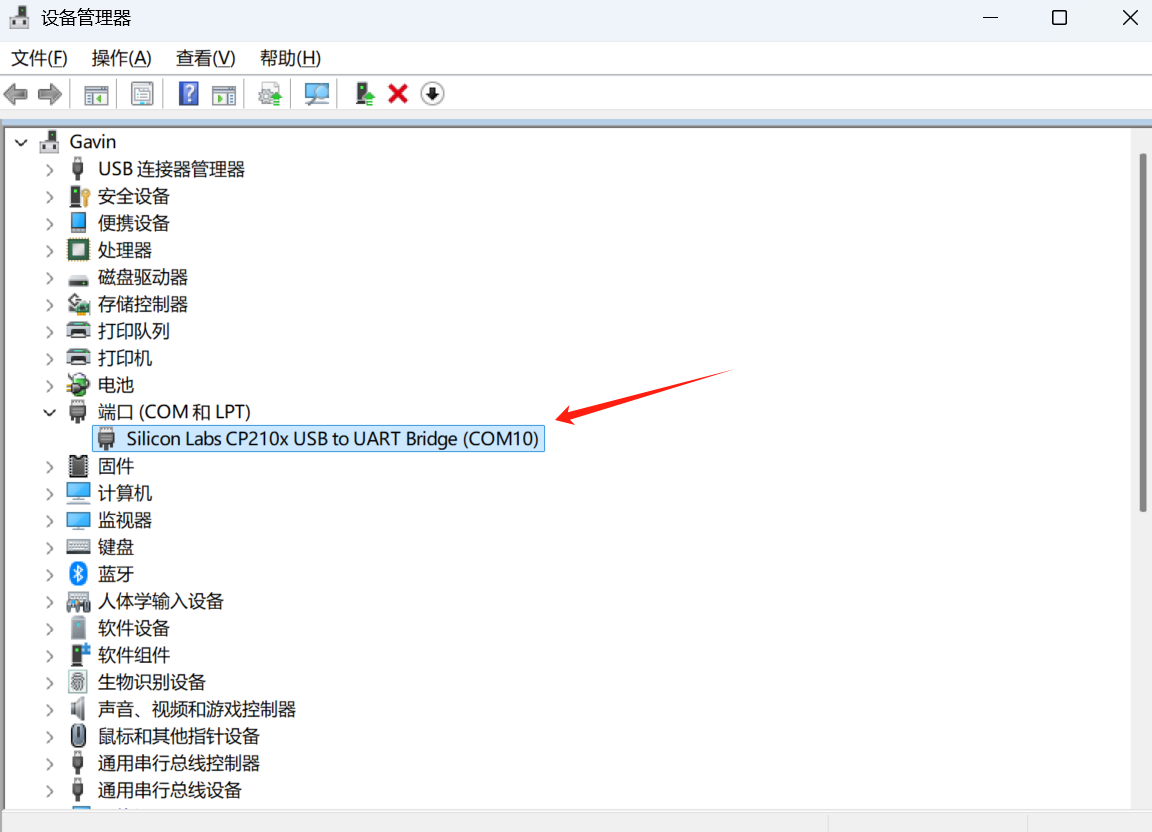1152x832 pixels.
Task: Select the 键盘 category item
Action: pyautogui.click(x=116, y=547)
